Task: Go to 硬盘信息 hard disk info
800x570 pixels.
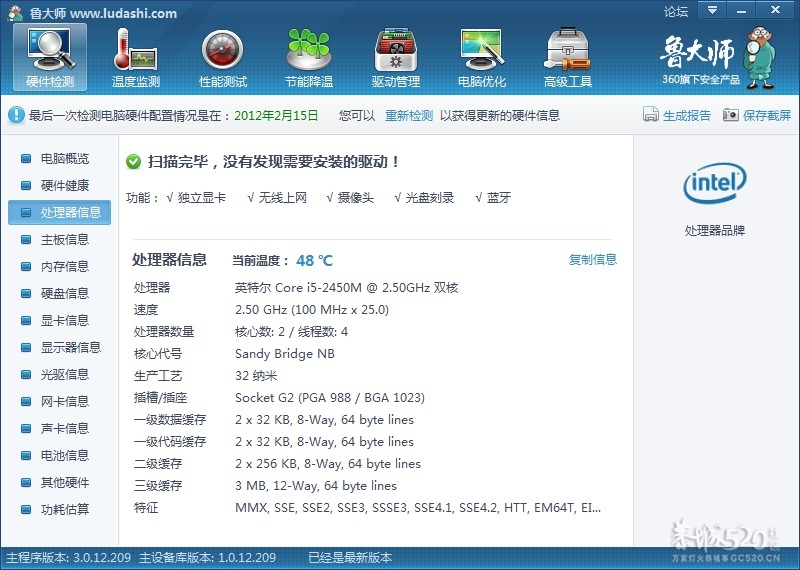Action: coord(64,294)
